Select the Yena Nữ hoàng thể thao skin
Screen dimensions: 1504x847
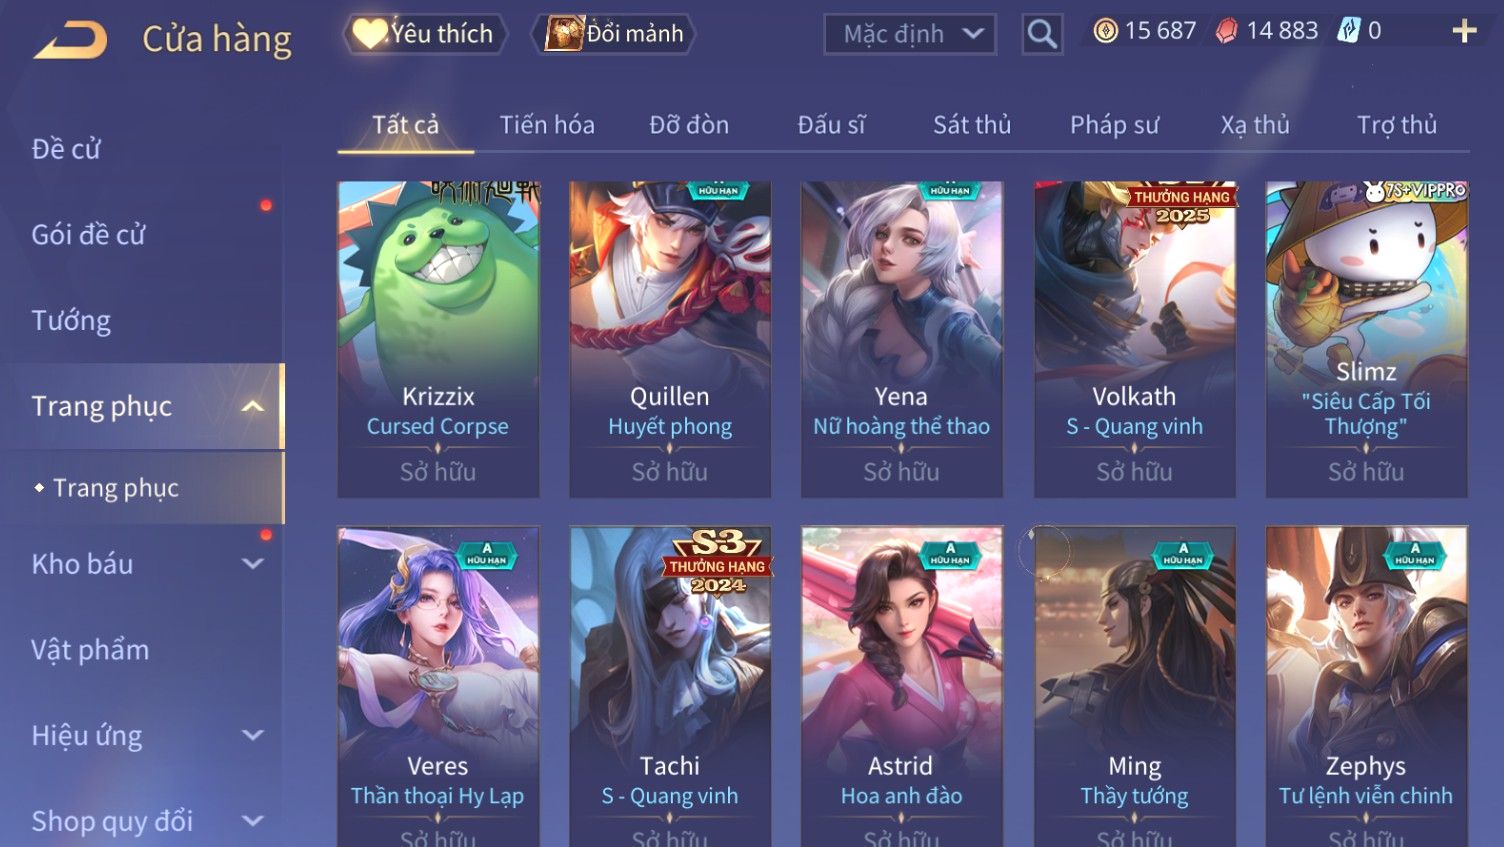click(901, 339)
